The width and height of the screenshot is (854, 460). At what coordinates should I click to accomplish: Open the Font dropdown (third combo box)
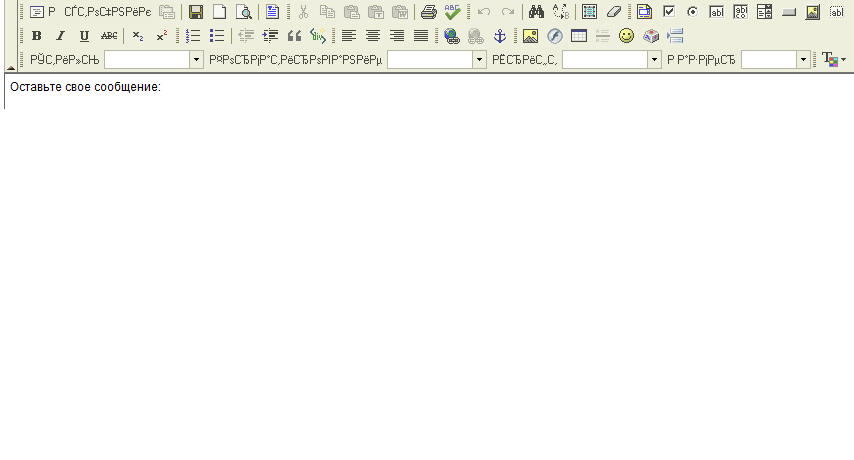coord(655,60)
